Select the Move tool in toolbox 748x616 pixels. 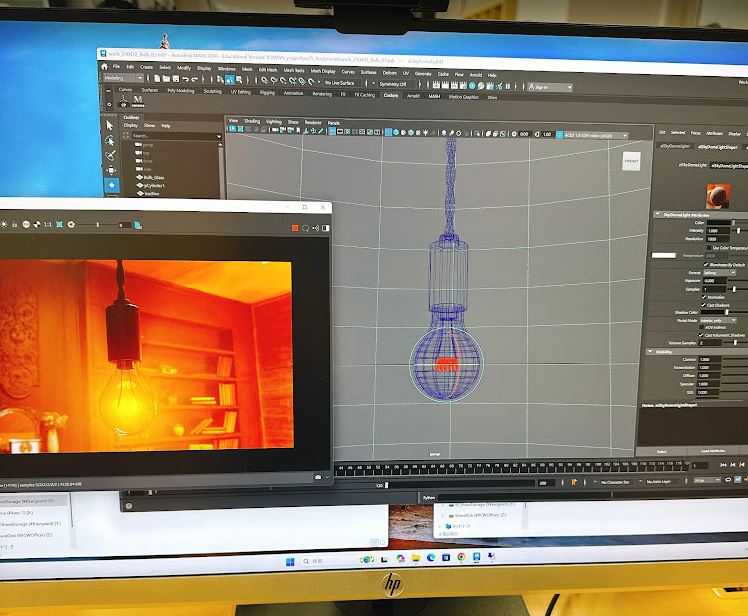click(x=111, y=170)
